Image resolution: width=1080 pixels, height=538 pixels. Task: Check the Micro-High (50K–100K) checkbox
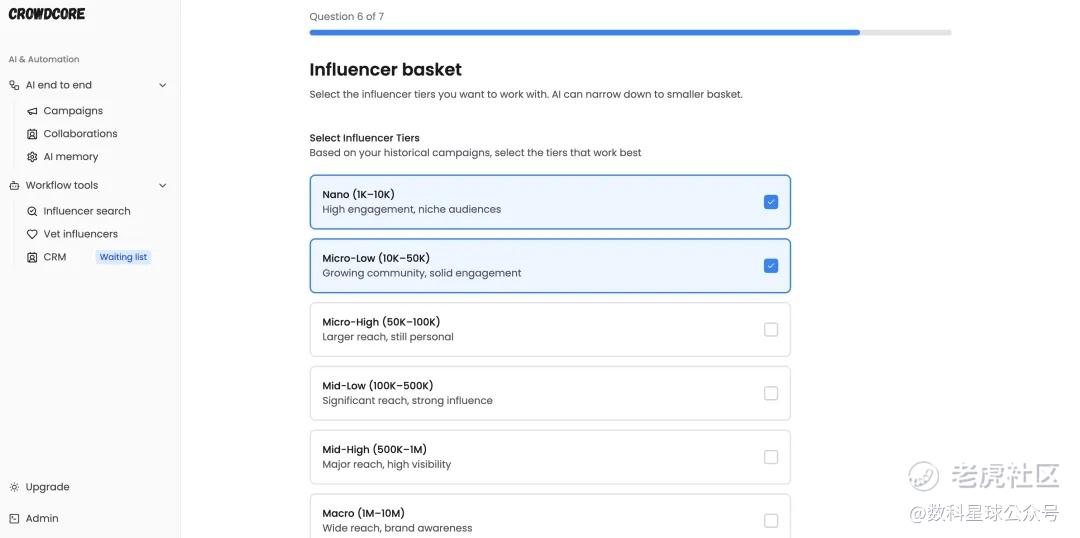pos(771,329)
